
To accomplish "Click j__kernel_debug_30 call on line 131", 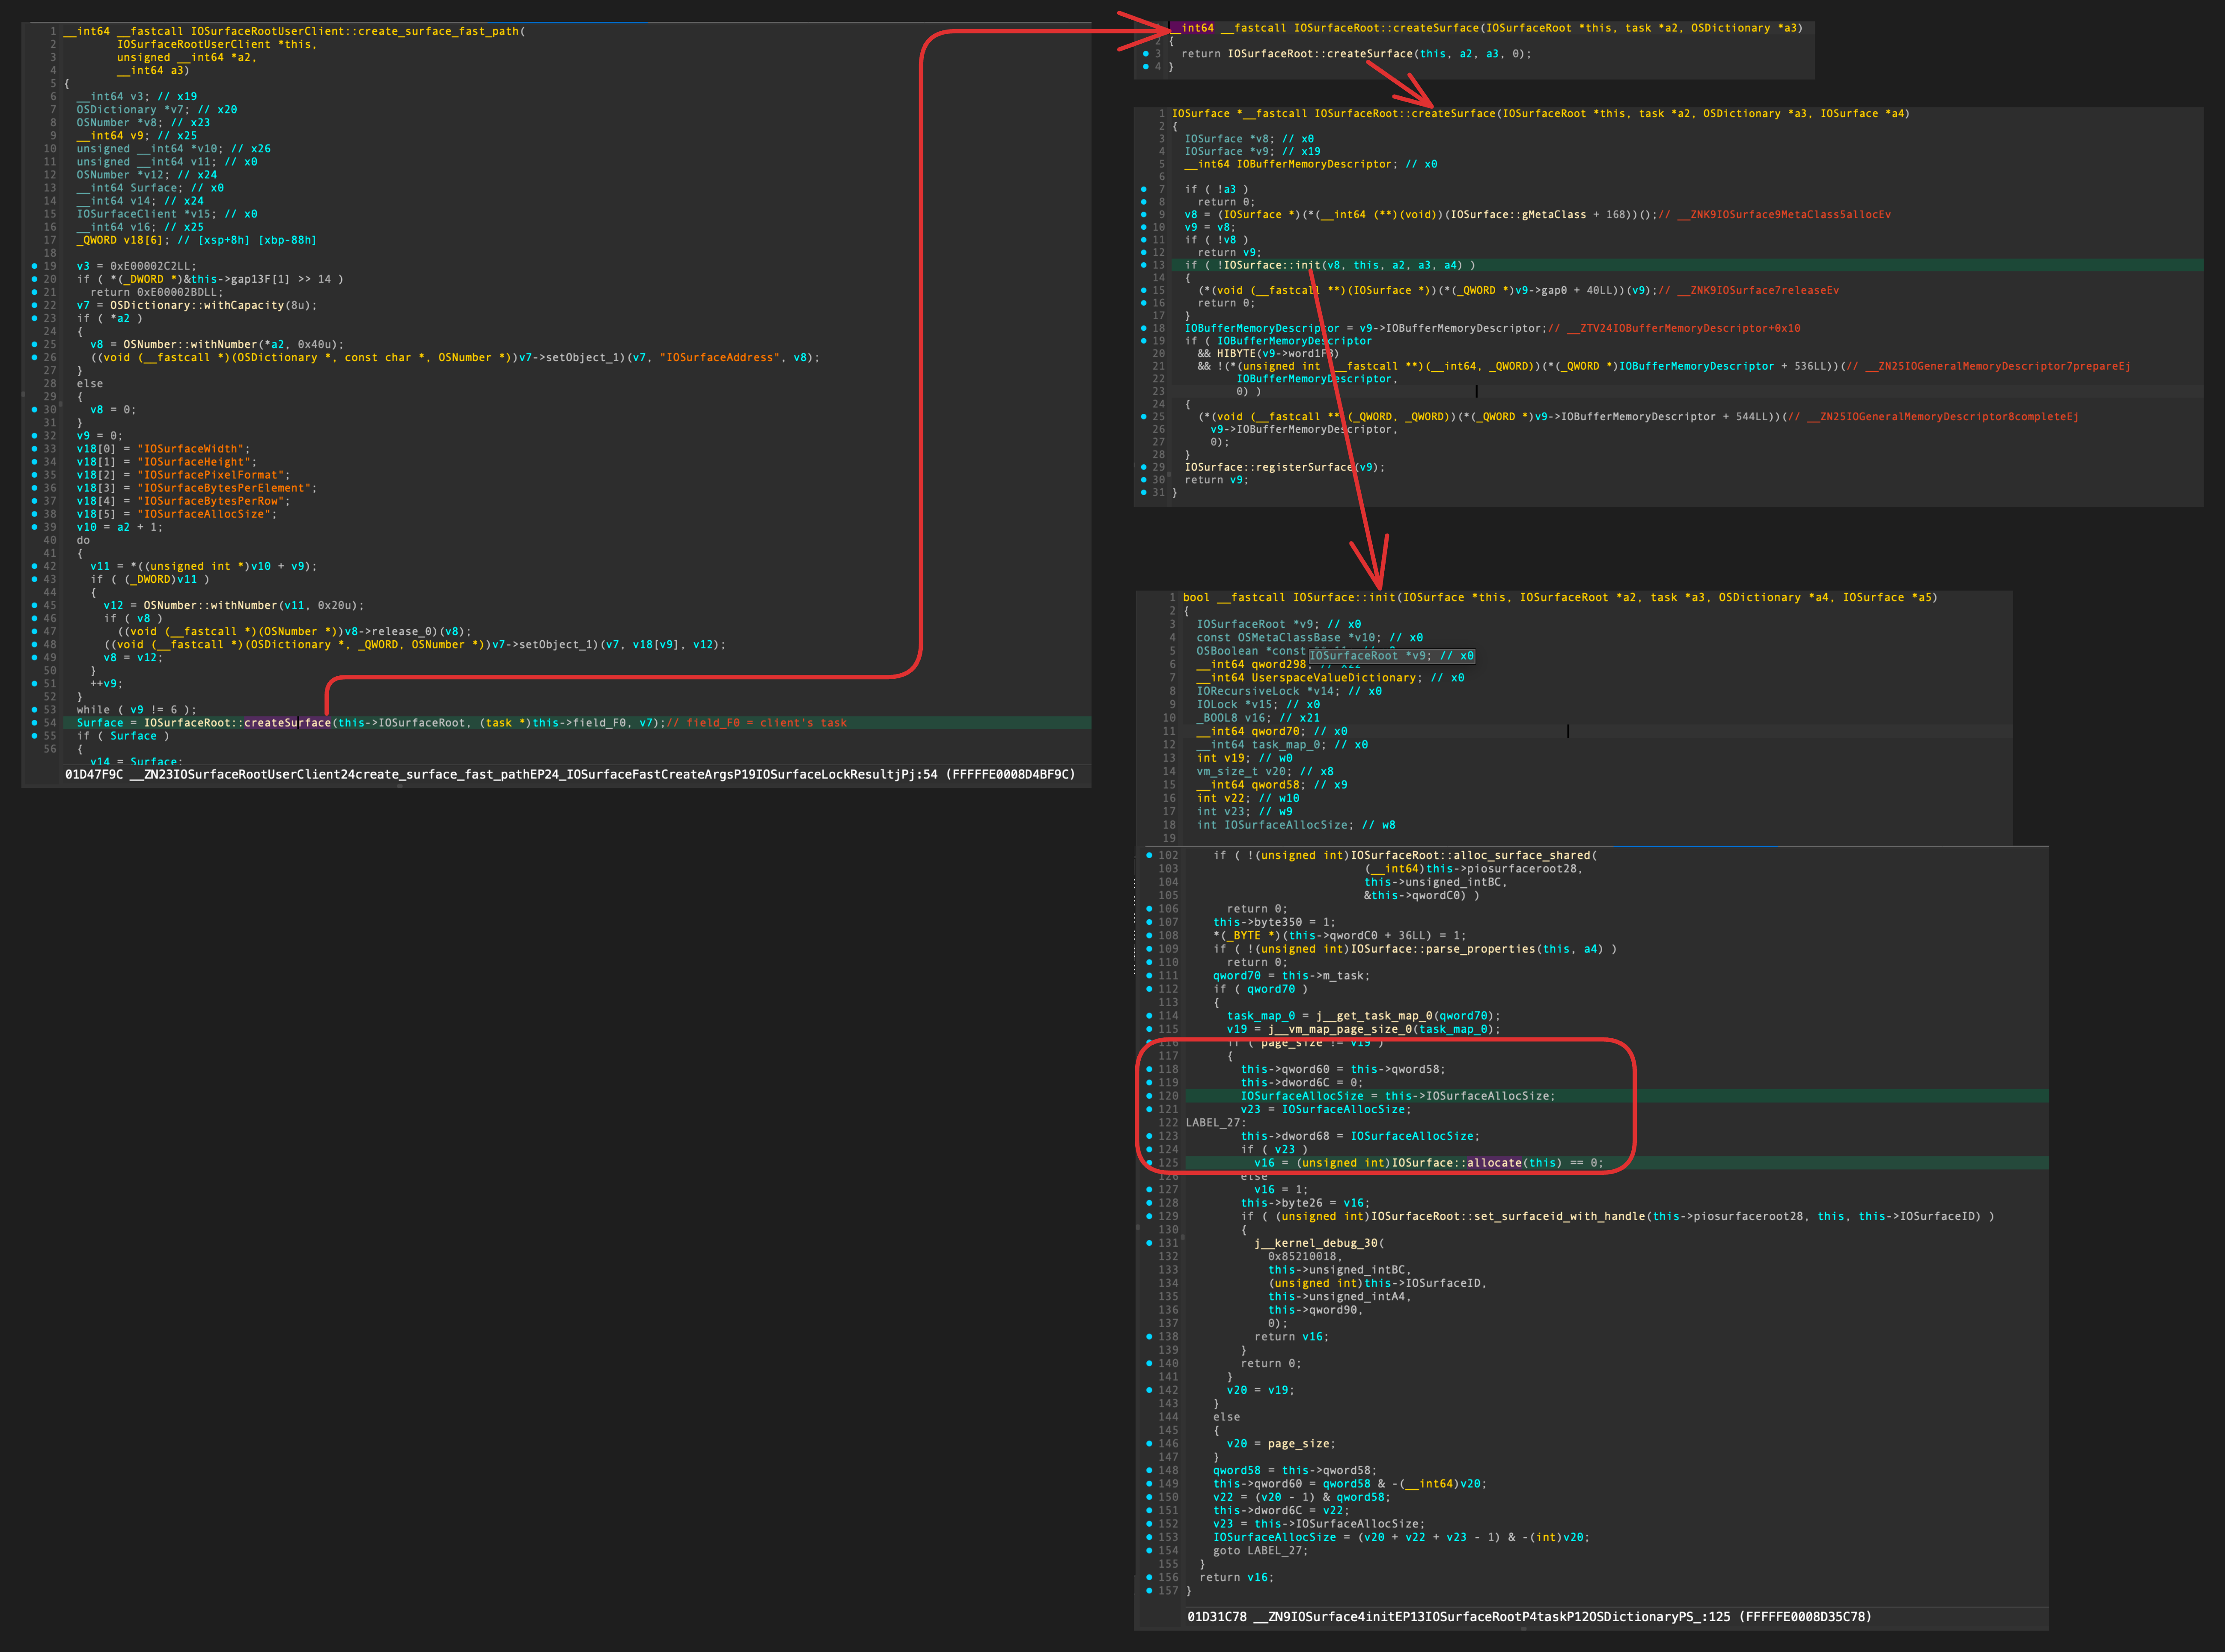I will click(1315, 1243).
